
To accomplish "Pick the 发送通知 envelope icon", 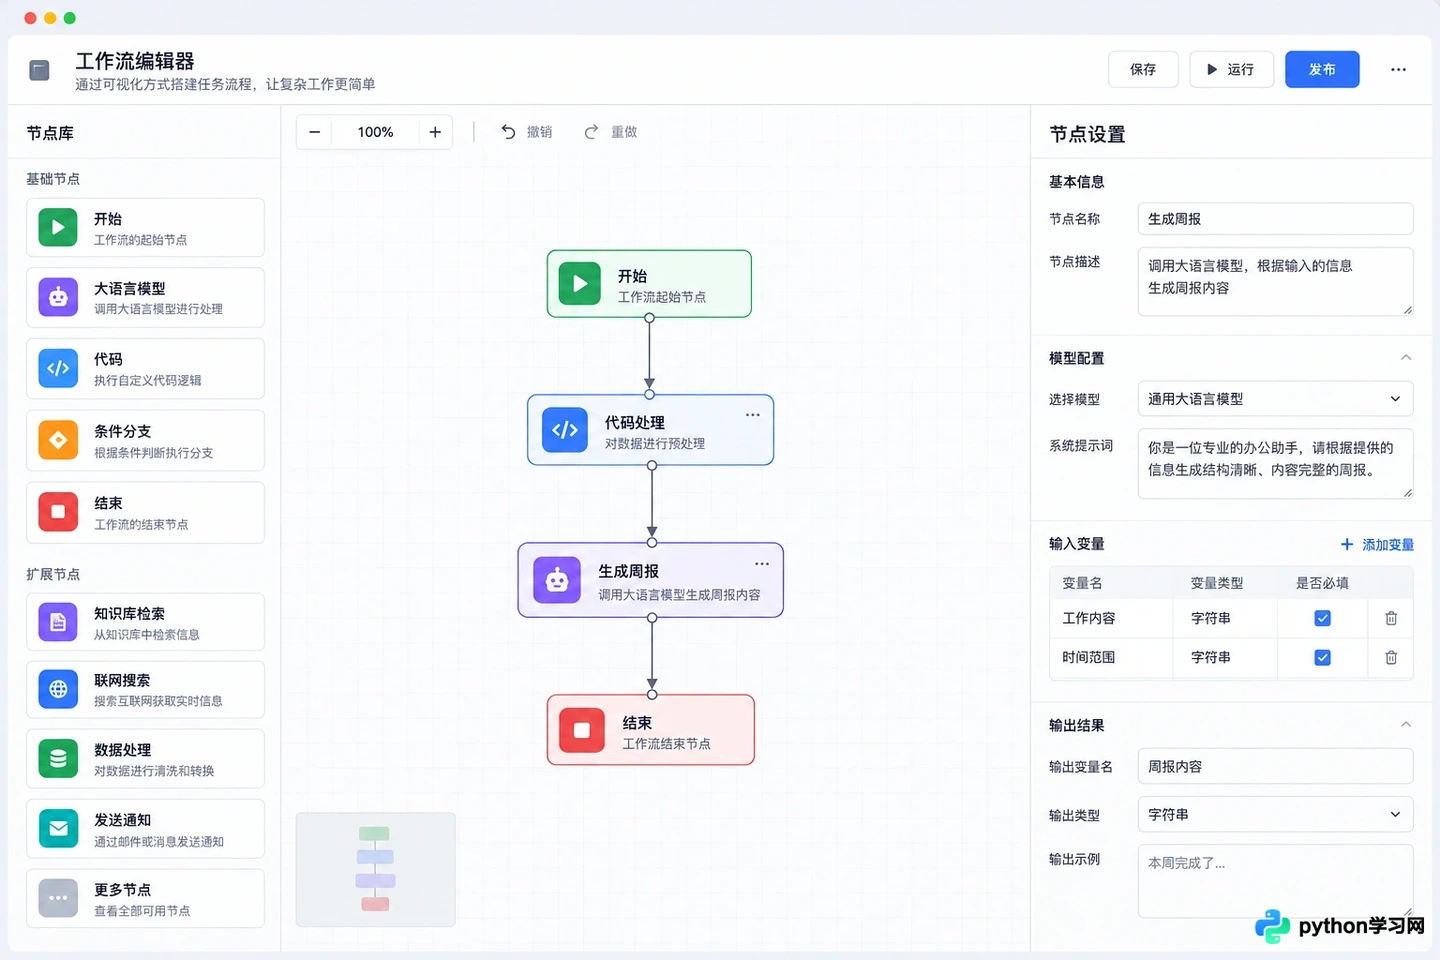I will point(58,828).
